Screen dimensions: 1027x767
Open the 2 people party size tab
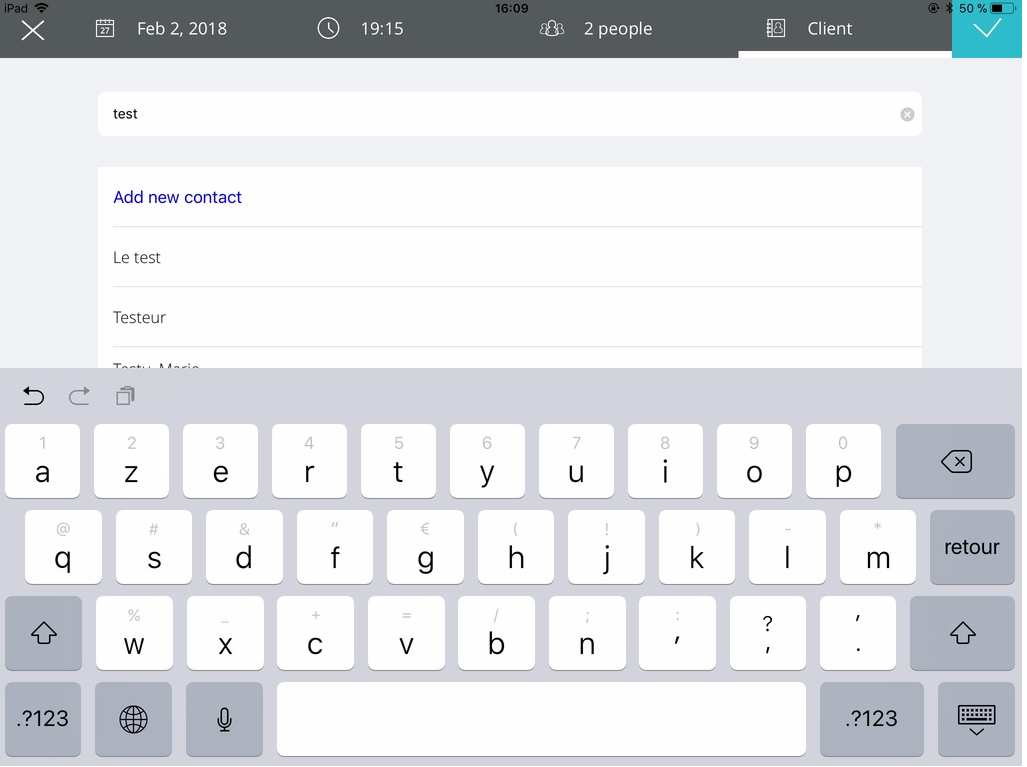[596, 29]
